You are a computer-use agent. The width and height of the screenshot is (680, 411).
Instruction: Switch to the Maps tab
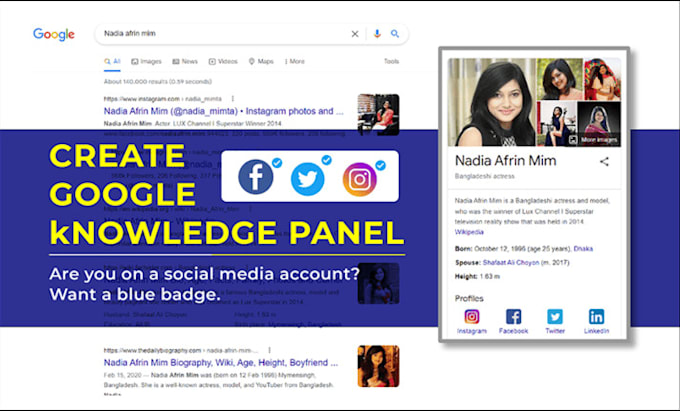point(261,62)
